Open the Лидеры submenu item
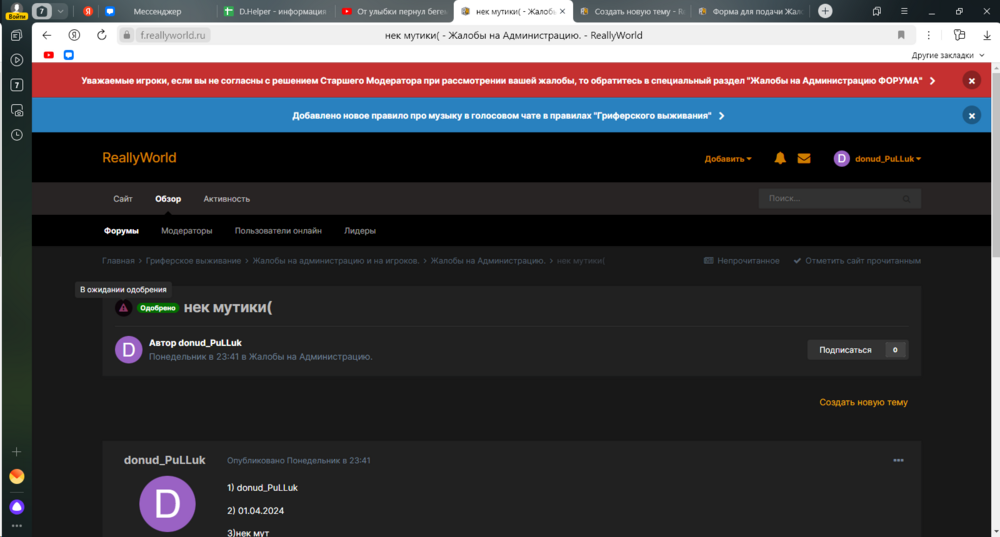 [x=360, y=231]
